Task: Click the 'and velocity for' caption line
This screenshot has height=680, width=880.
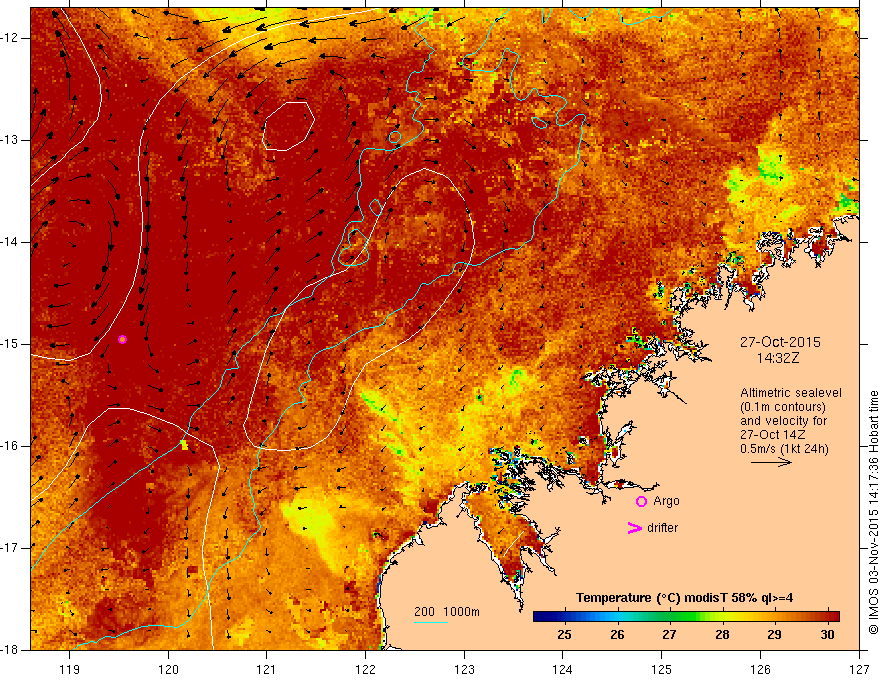Action: [783, 421]
